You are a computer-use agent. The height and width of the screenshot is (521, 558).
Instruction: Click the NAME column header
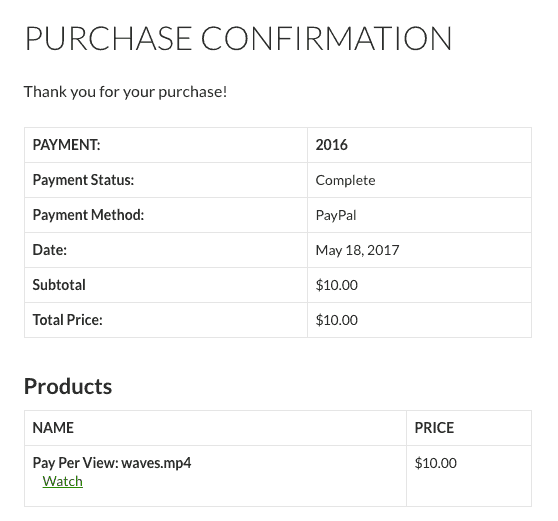pos(53,428)
